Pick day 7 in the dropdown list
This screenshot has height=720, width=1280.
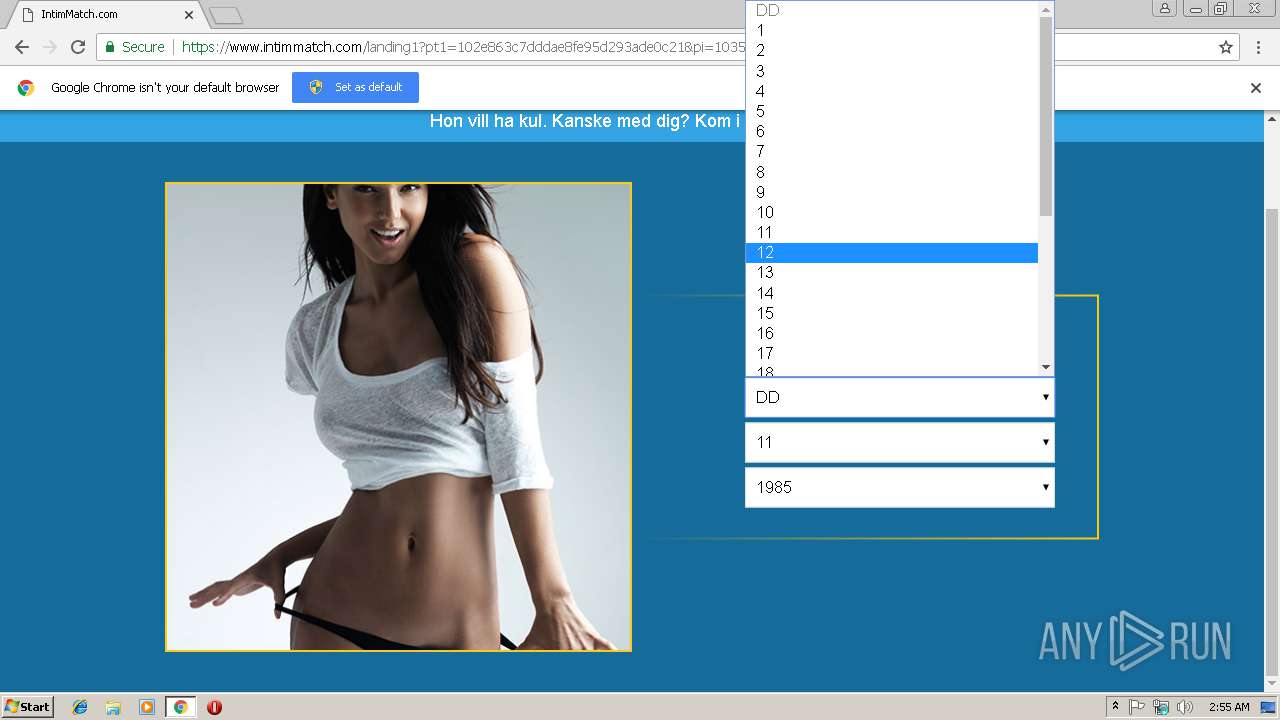pos(891,151)
